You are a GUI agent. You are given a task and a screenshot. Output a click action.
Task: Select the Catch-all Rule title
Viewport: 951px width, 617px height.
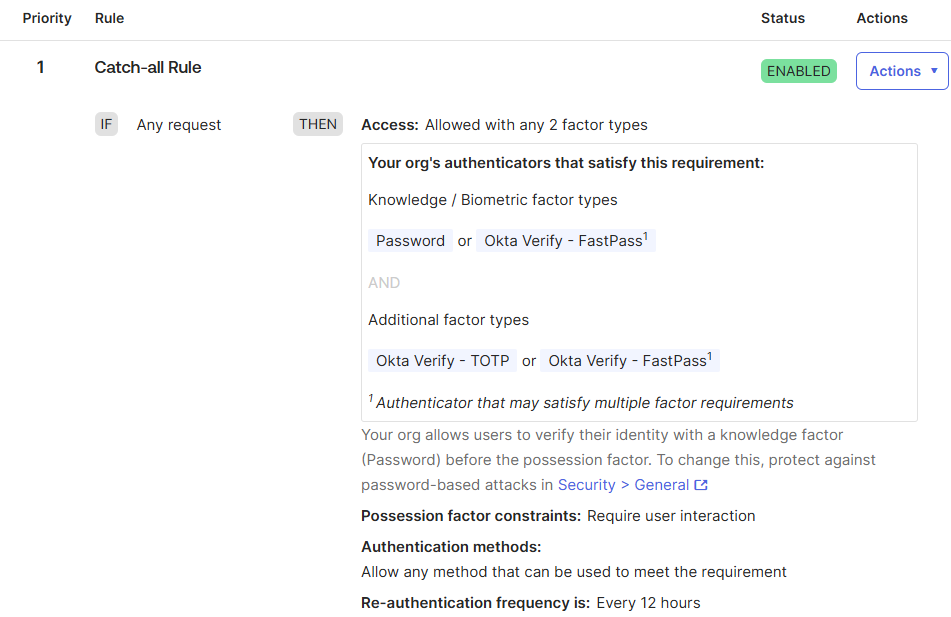[x=148, y=67]
